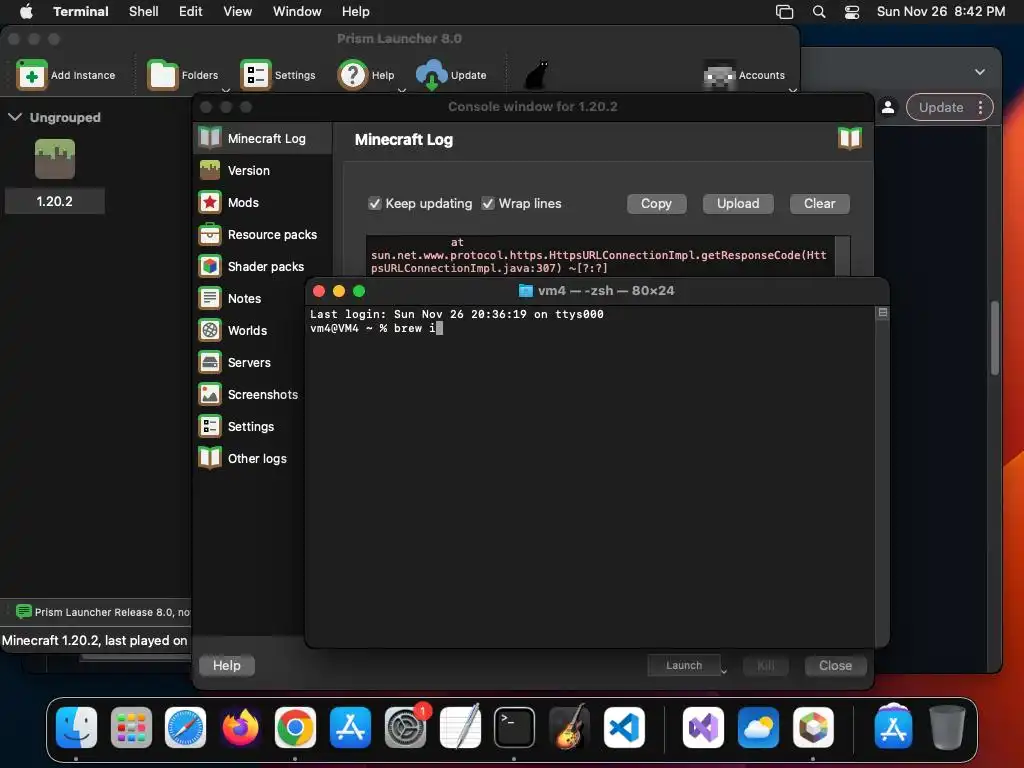
Task: Open the Minecraft Log page in sidebar
Action: pyautogui.click(x=263, y=138)
